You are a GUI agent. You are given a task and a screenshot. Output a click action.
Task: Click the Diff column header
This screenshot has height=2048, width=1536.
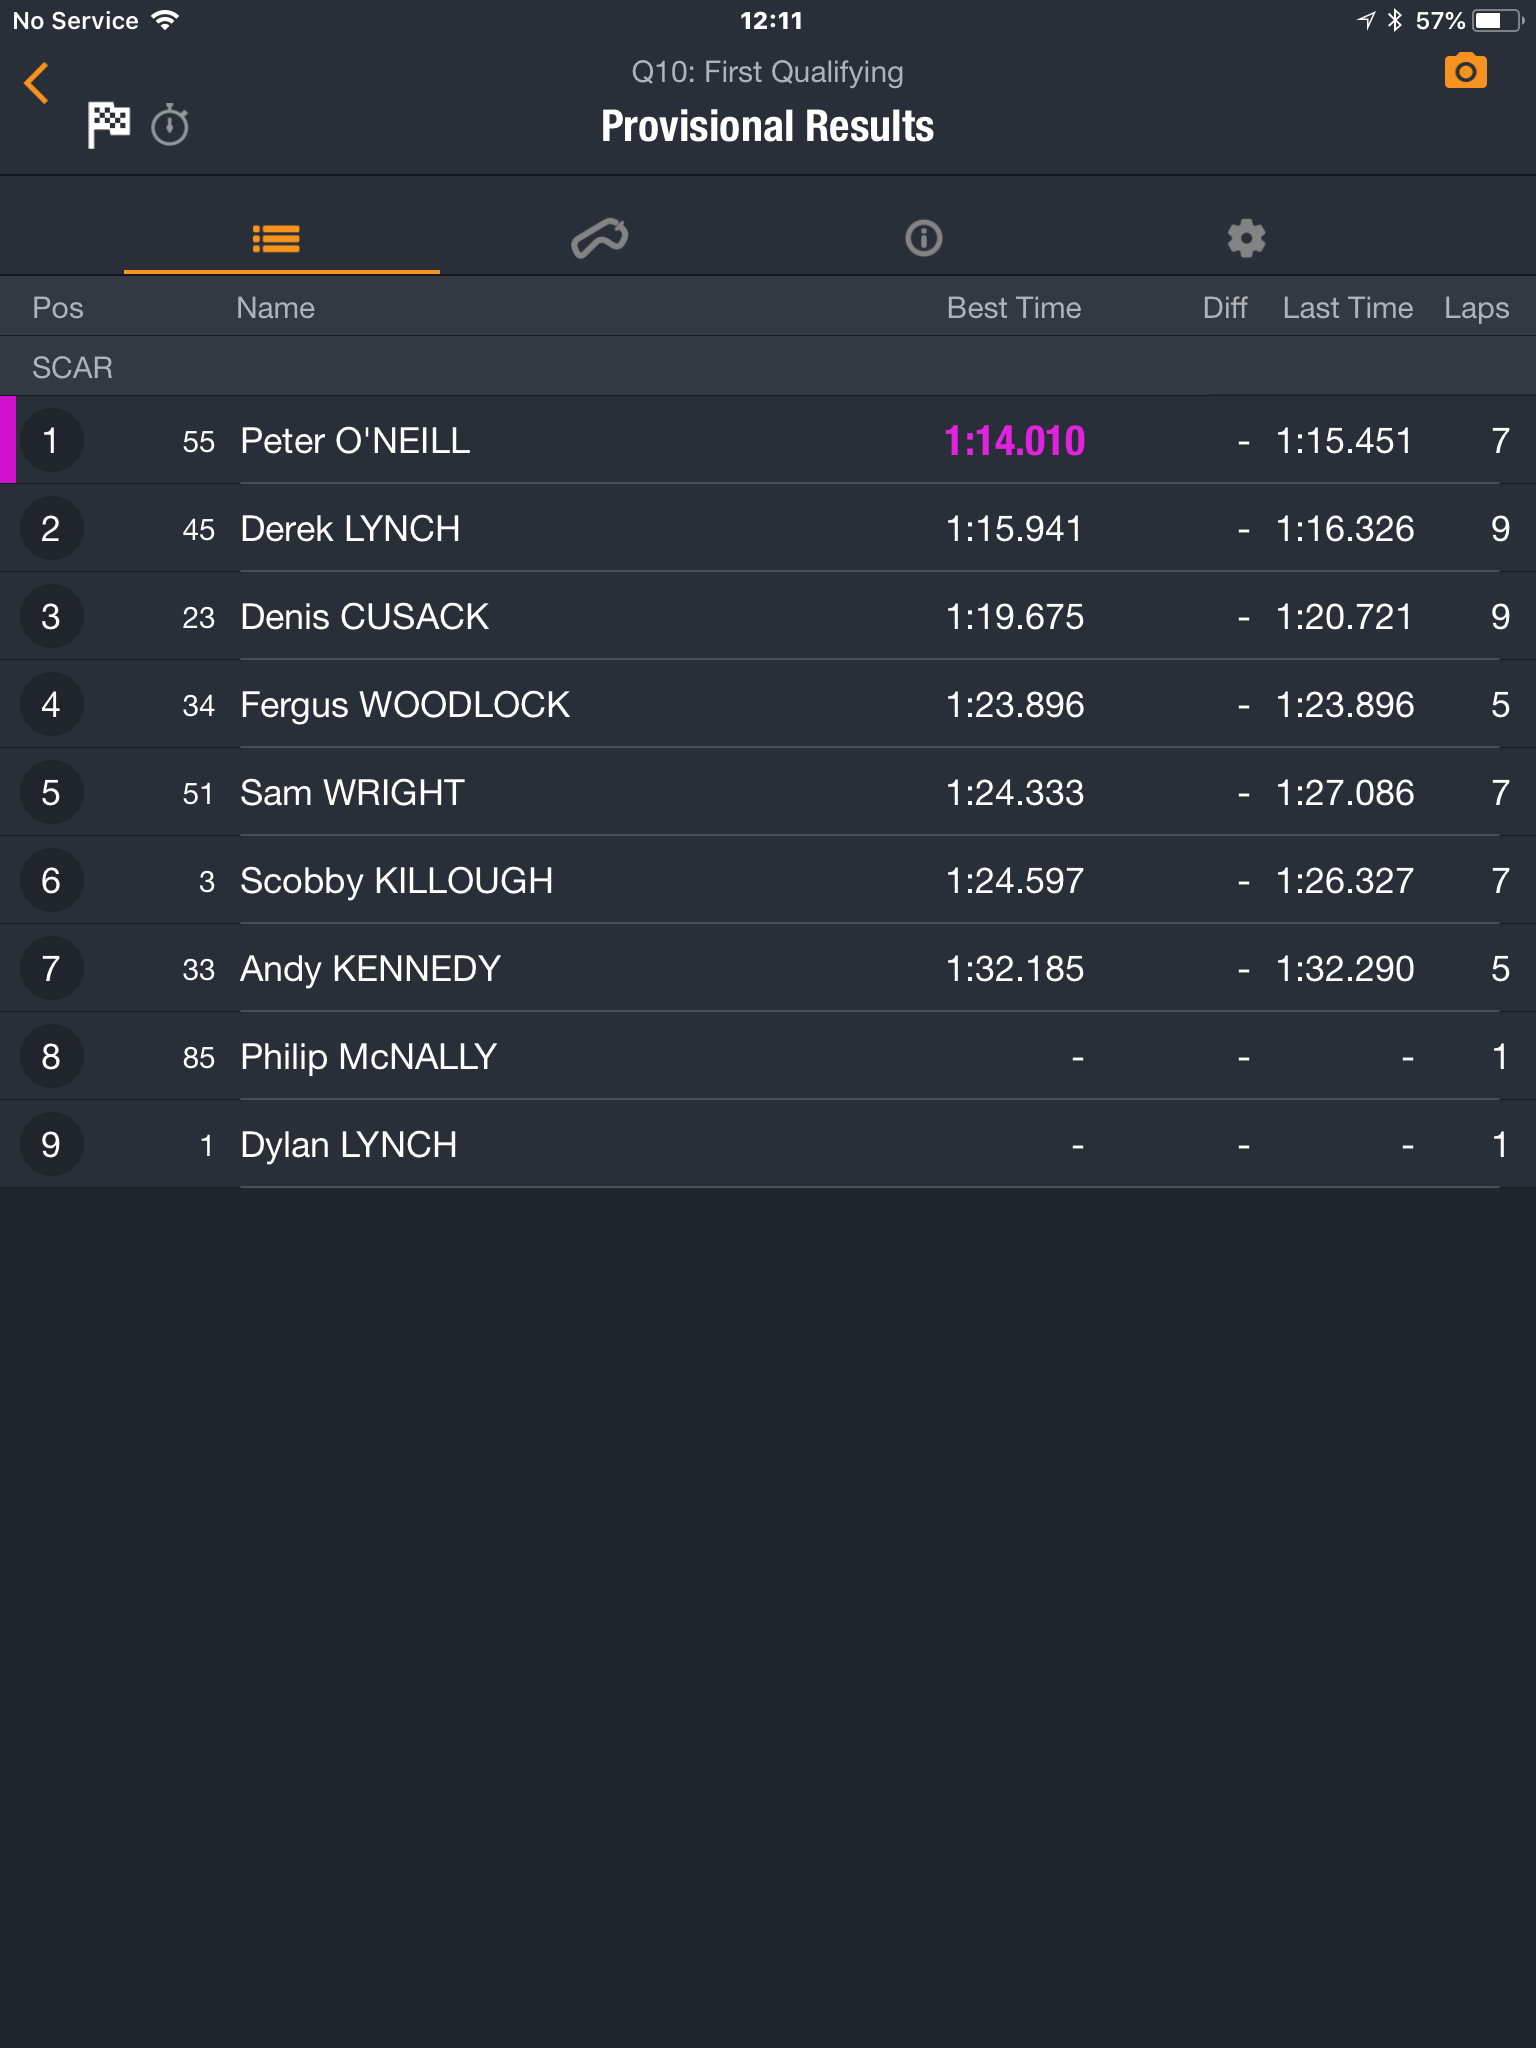(x=1225, y=307)
